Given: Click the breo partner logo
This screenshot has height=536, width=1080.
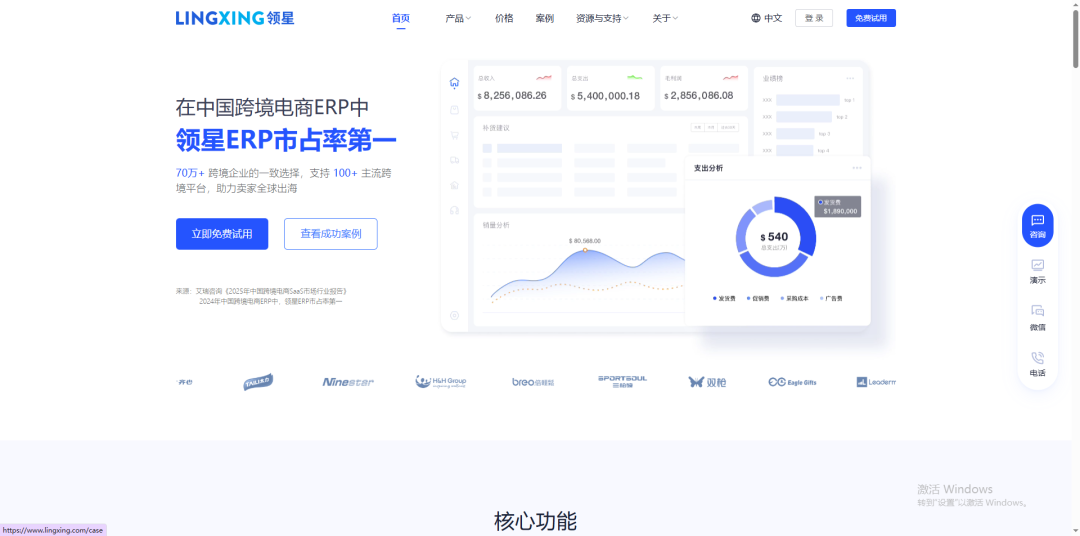Looking at the screenshot, I should coord(533,382).
